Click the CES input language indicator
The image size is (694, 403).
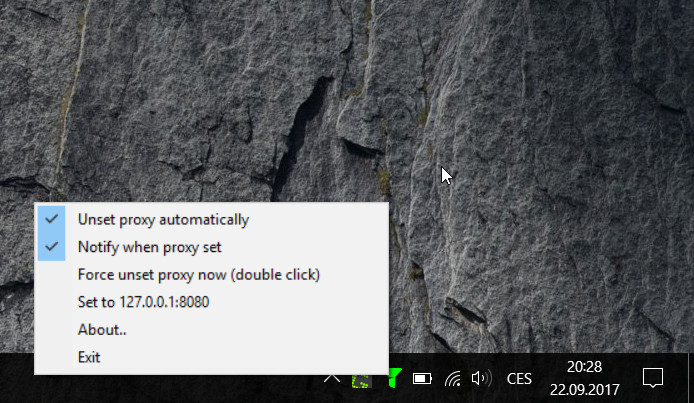[x=519, y=379]
